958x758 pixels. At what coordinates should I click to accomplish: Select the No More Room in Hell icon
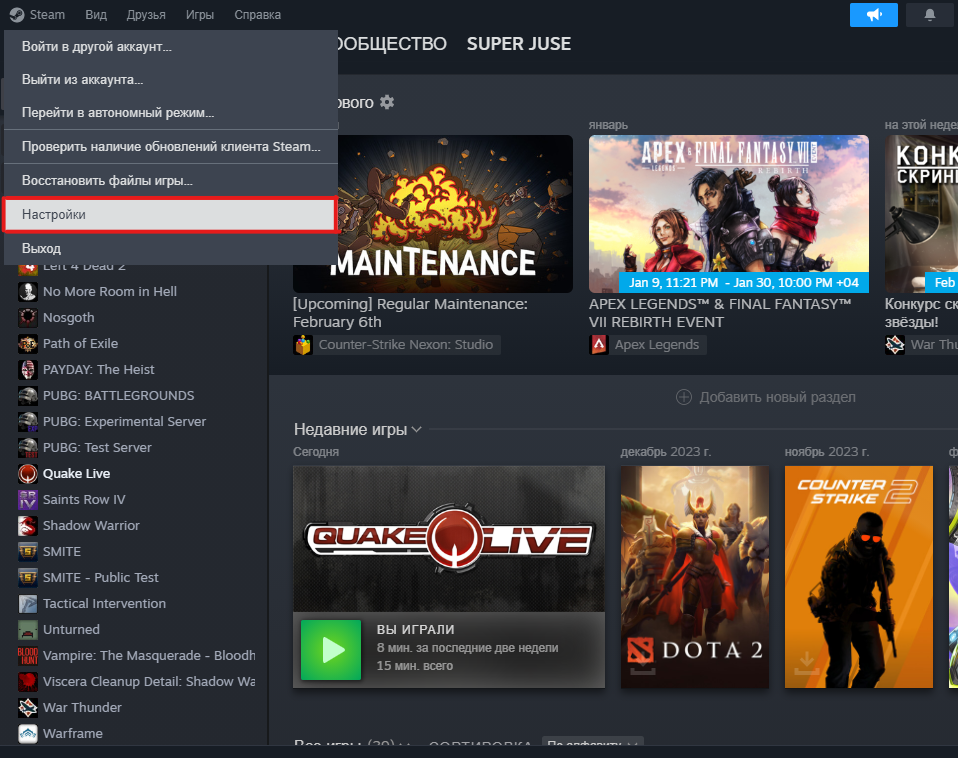[x=27, y=292]
